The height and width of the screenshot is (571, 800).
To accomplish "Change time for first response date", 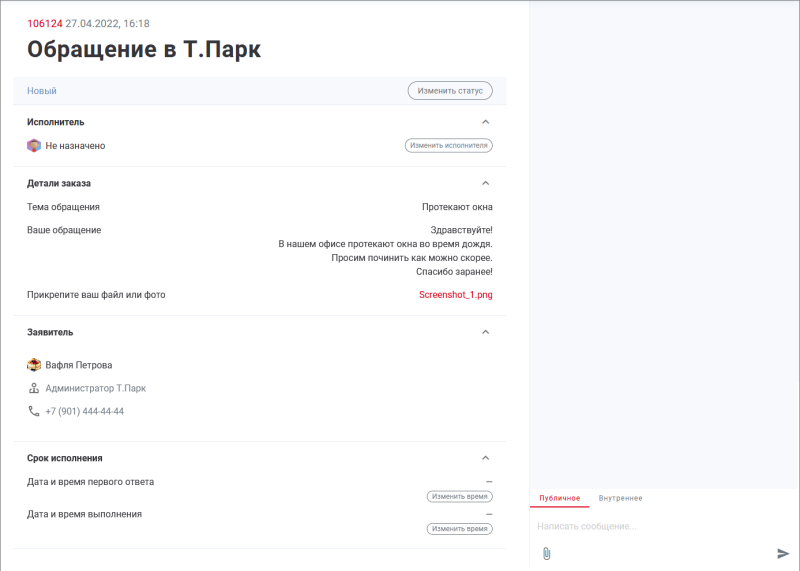I will 459,496.
